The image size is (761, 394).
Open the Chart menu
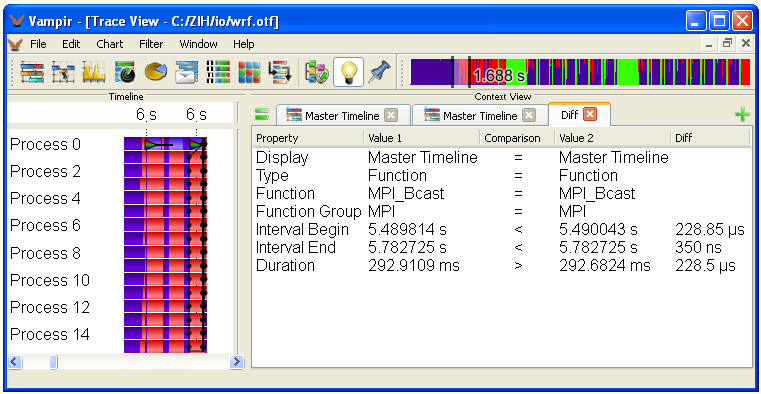pyautogui.click(x=110, y=44)
